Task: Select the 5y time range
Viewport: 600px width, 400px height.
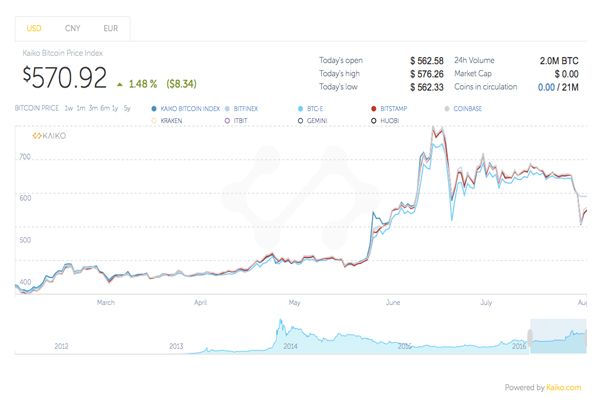Action: [126, 107]
